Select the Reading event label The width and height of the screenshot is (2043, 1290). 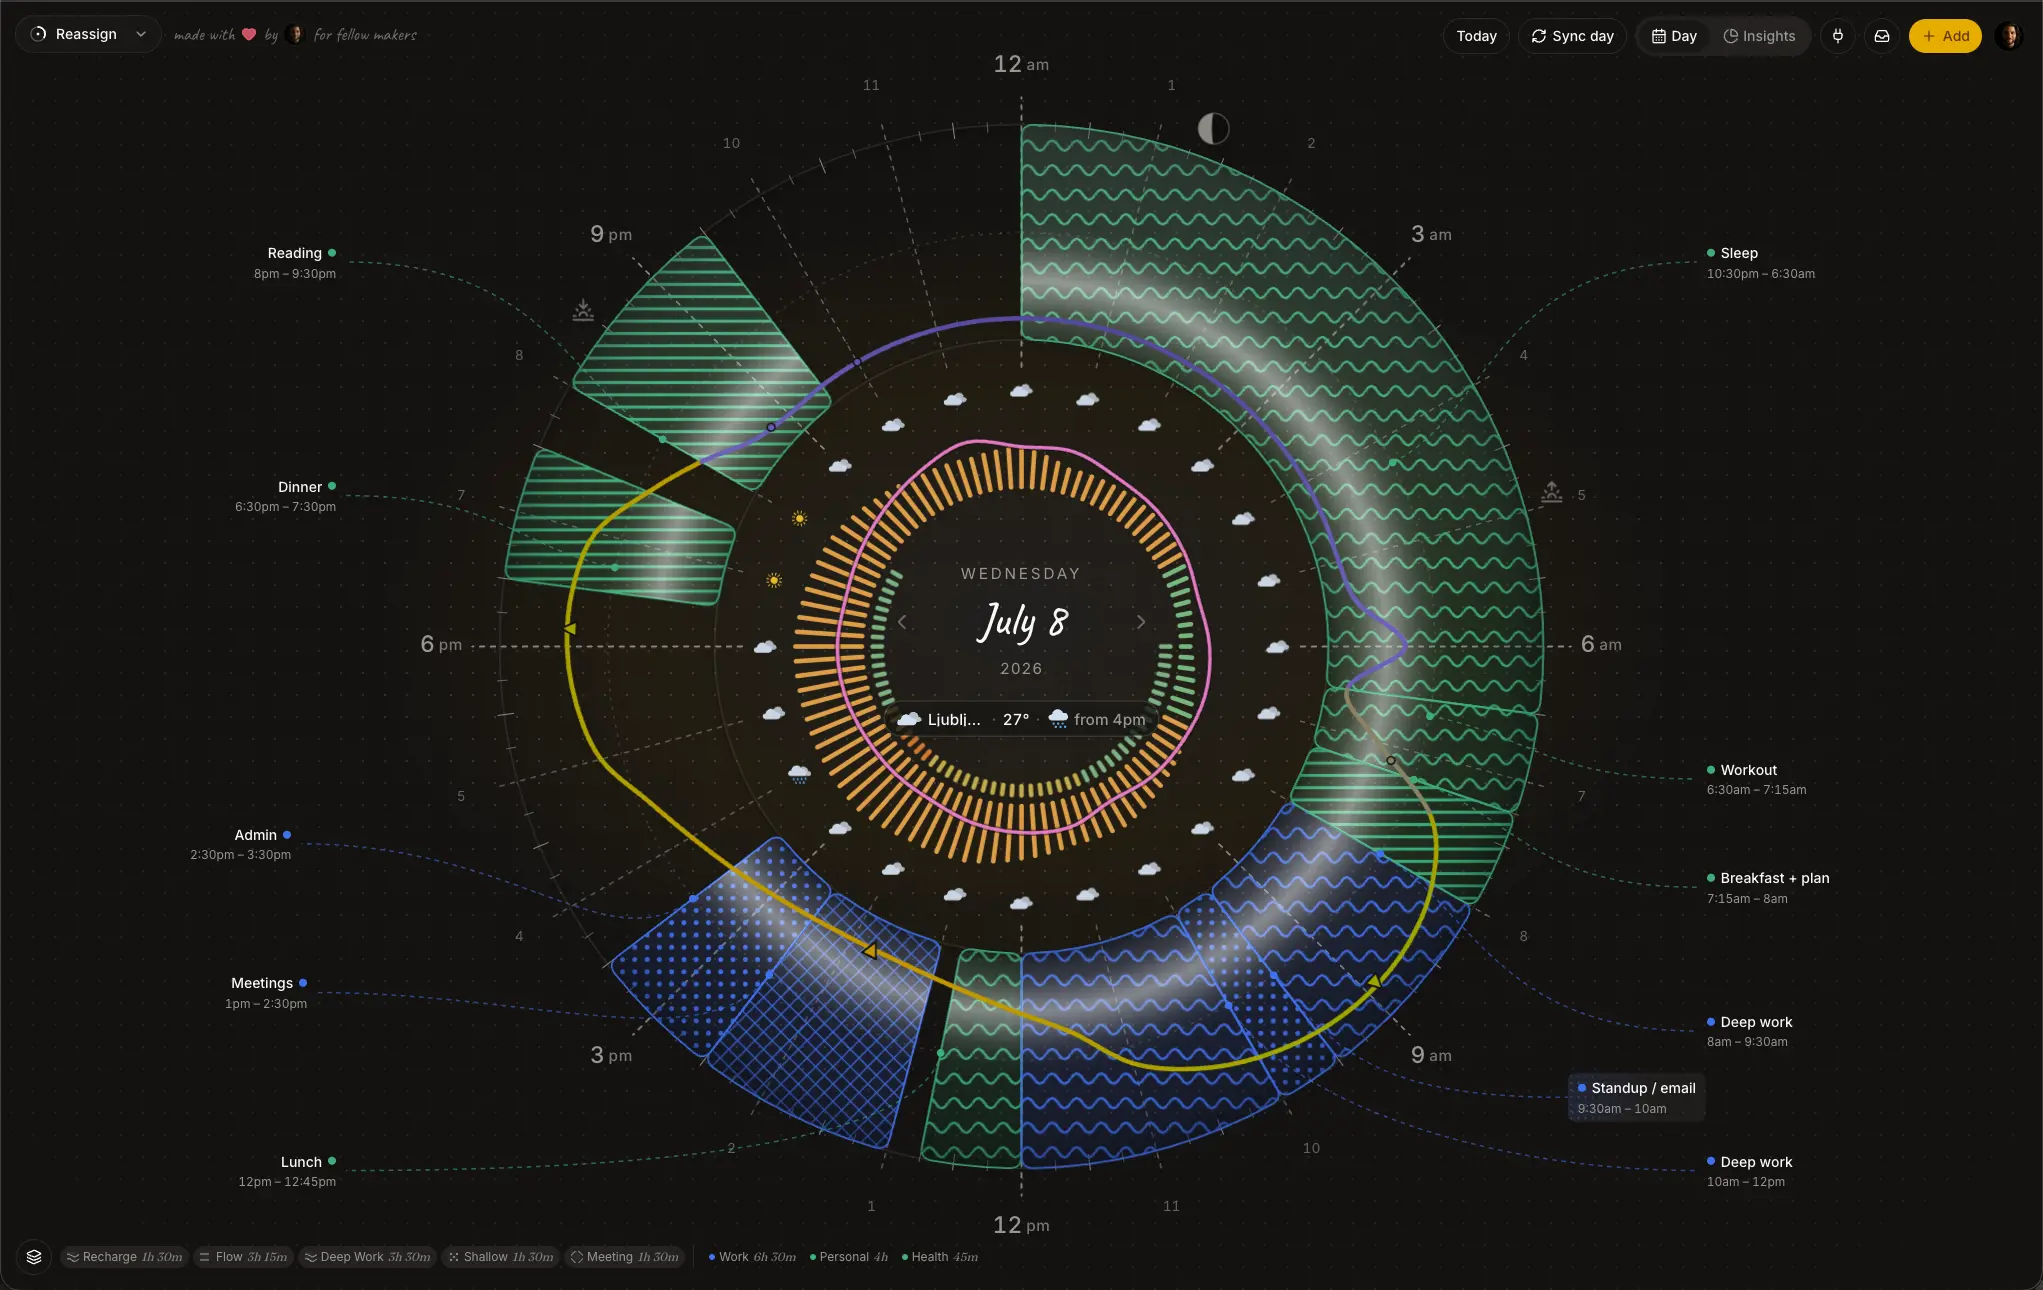pyautogui.click(x=295, y=262)
